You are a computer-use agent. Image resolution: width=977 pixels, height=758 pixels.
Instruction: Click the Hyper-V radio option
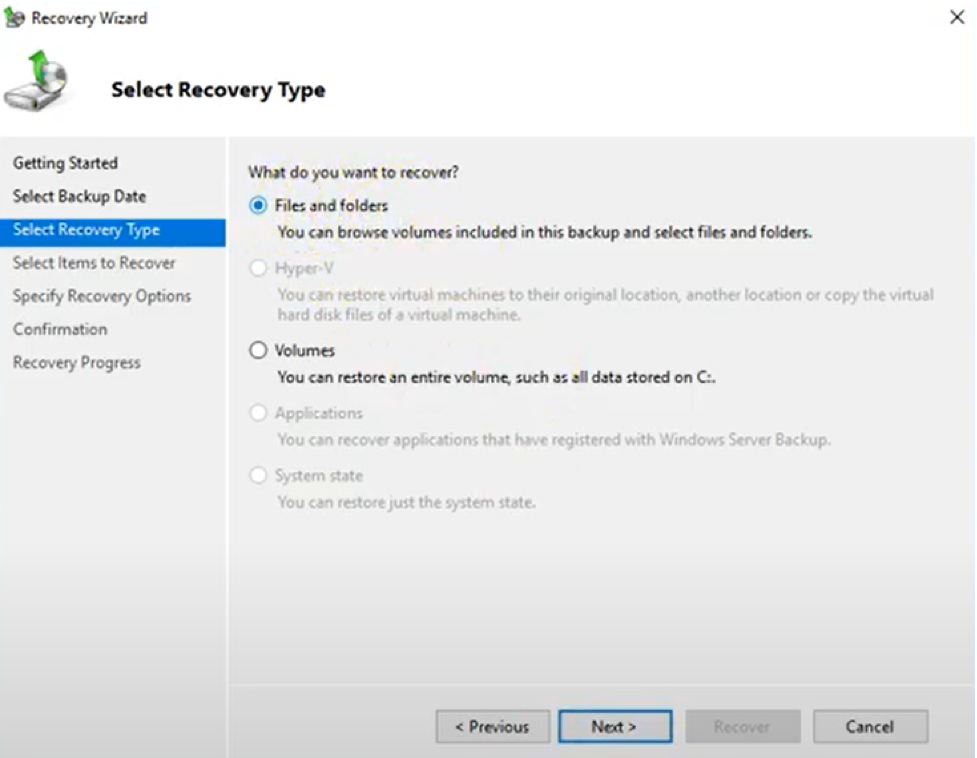259,267
